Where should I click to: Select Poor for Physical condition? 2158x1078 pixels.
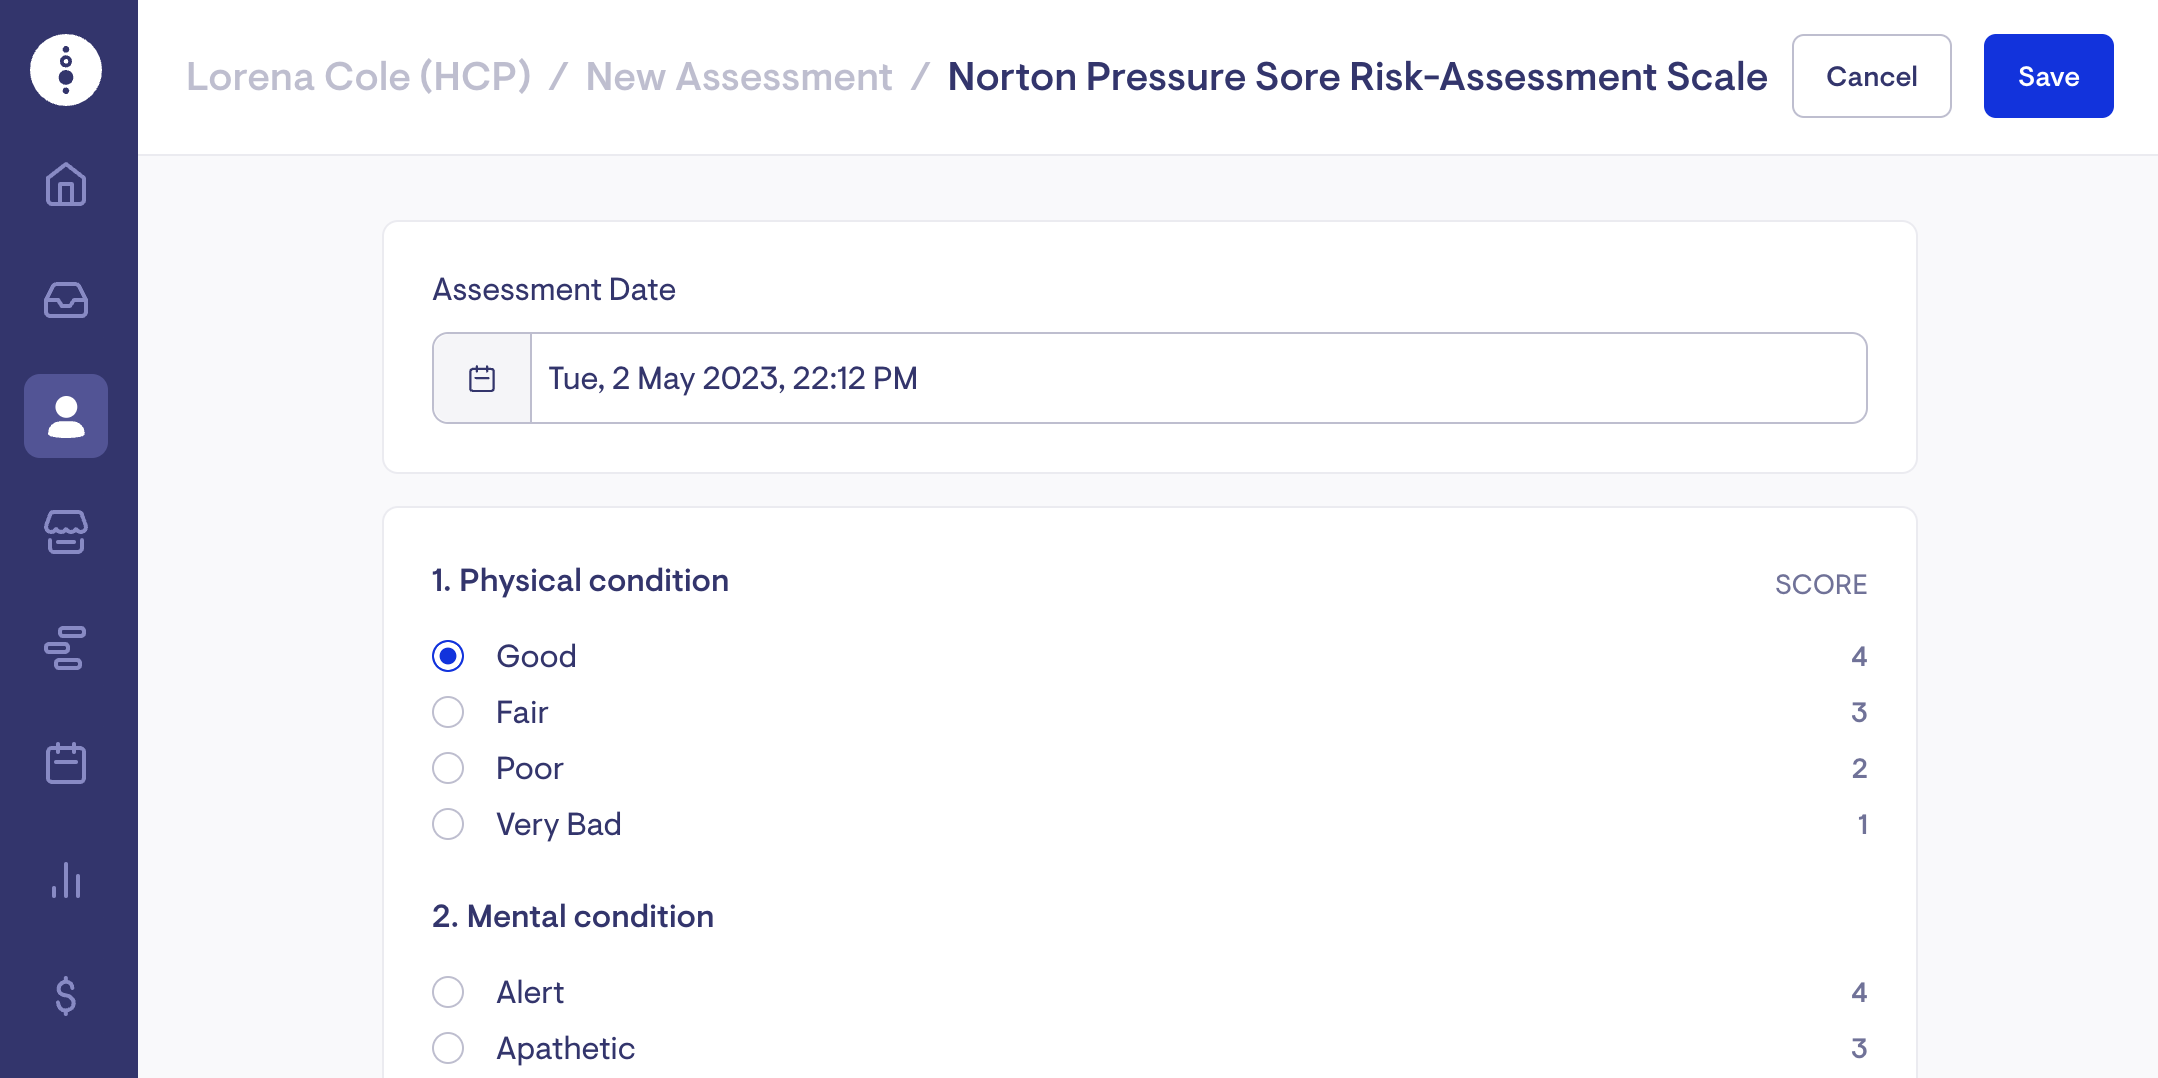pyautogui.click(x=448, y=768)
